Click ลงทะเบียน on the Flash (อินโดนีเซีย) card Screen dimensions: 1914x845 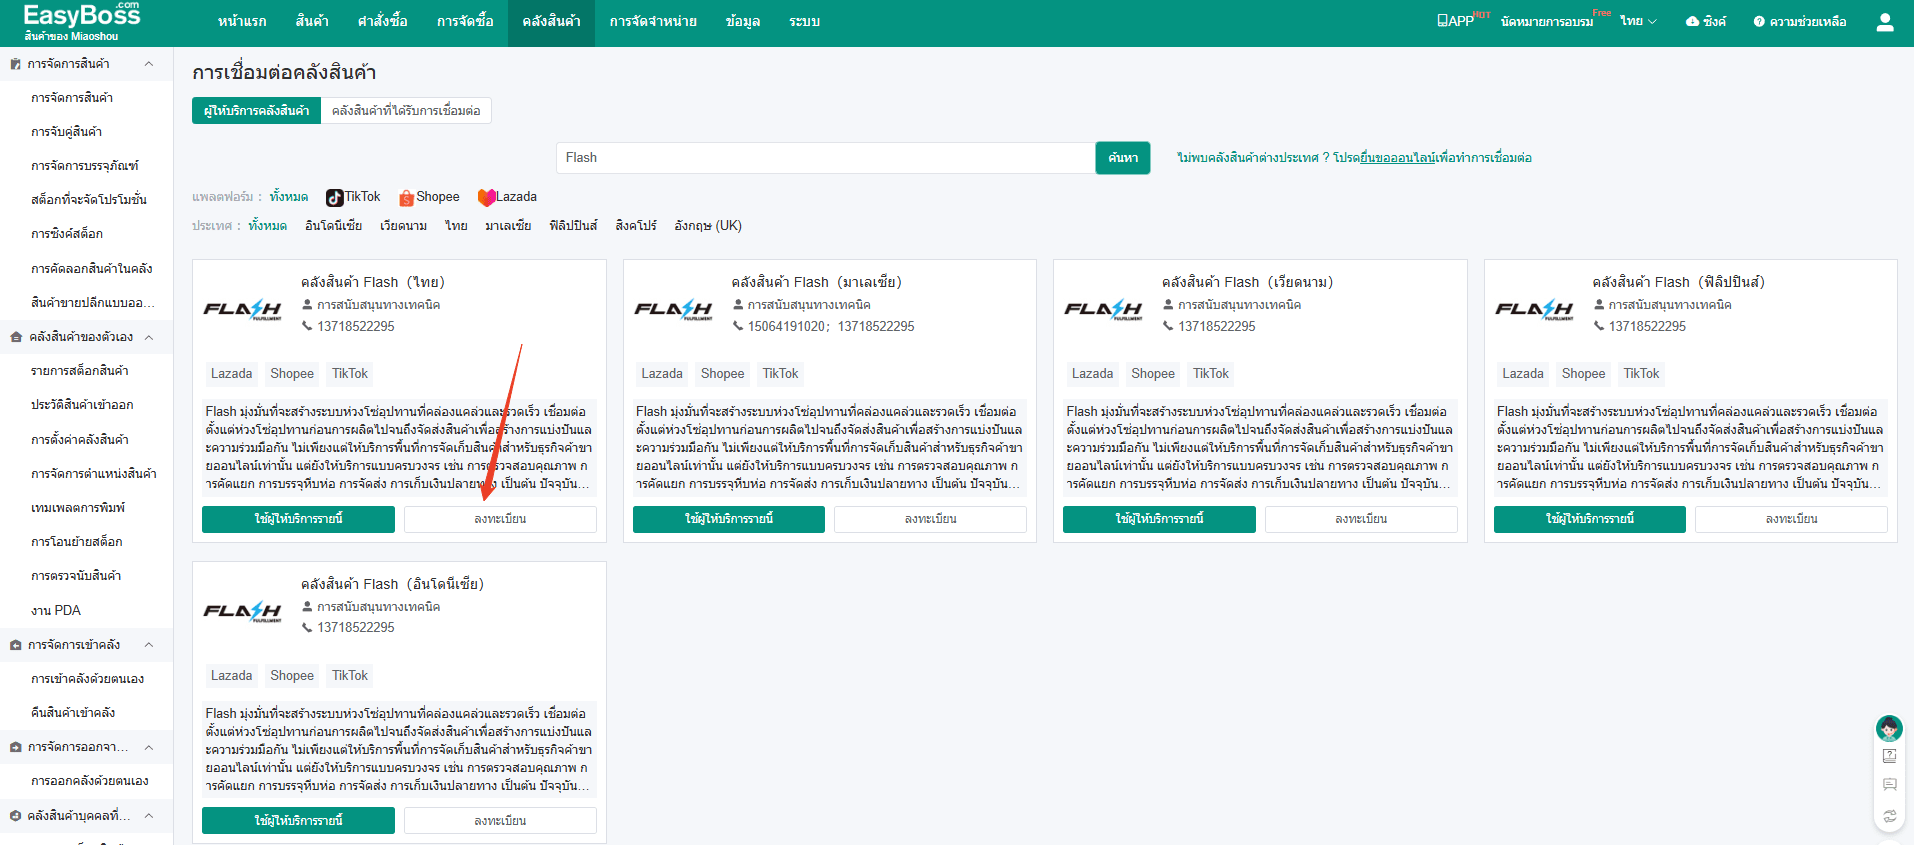click(500, 821)
